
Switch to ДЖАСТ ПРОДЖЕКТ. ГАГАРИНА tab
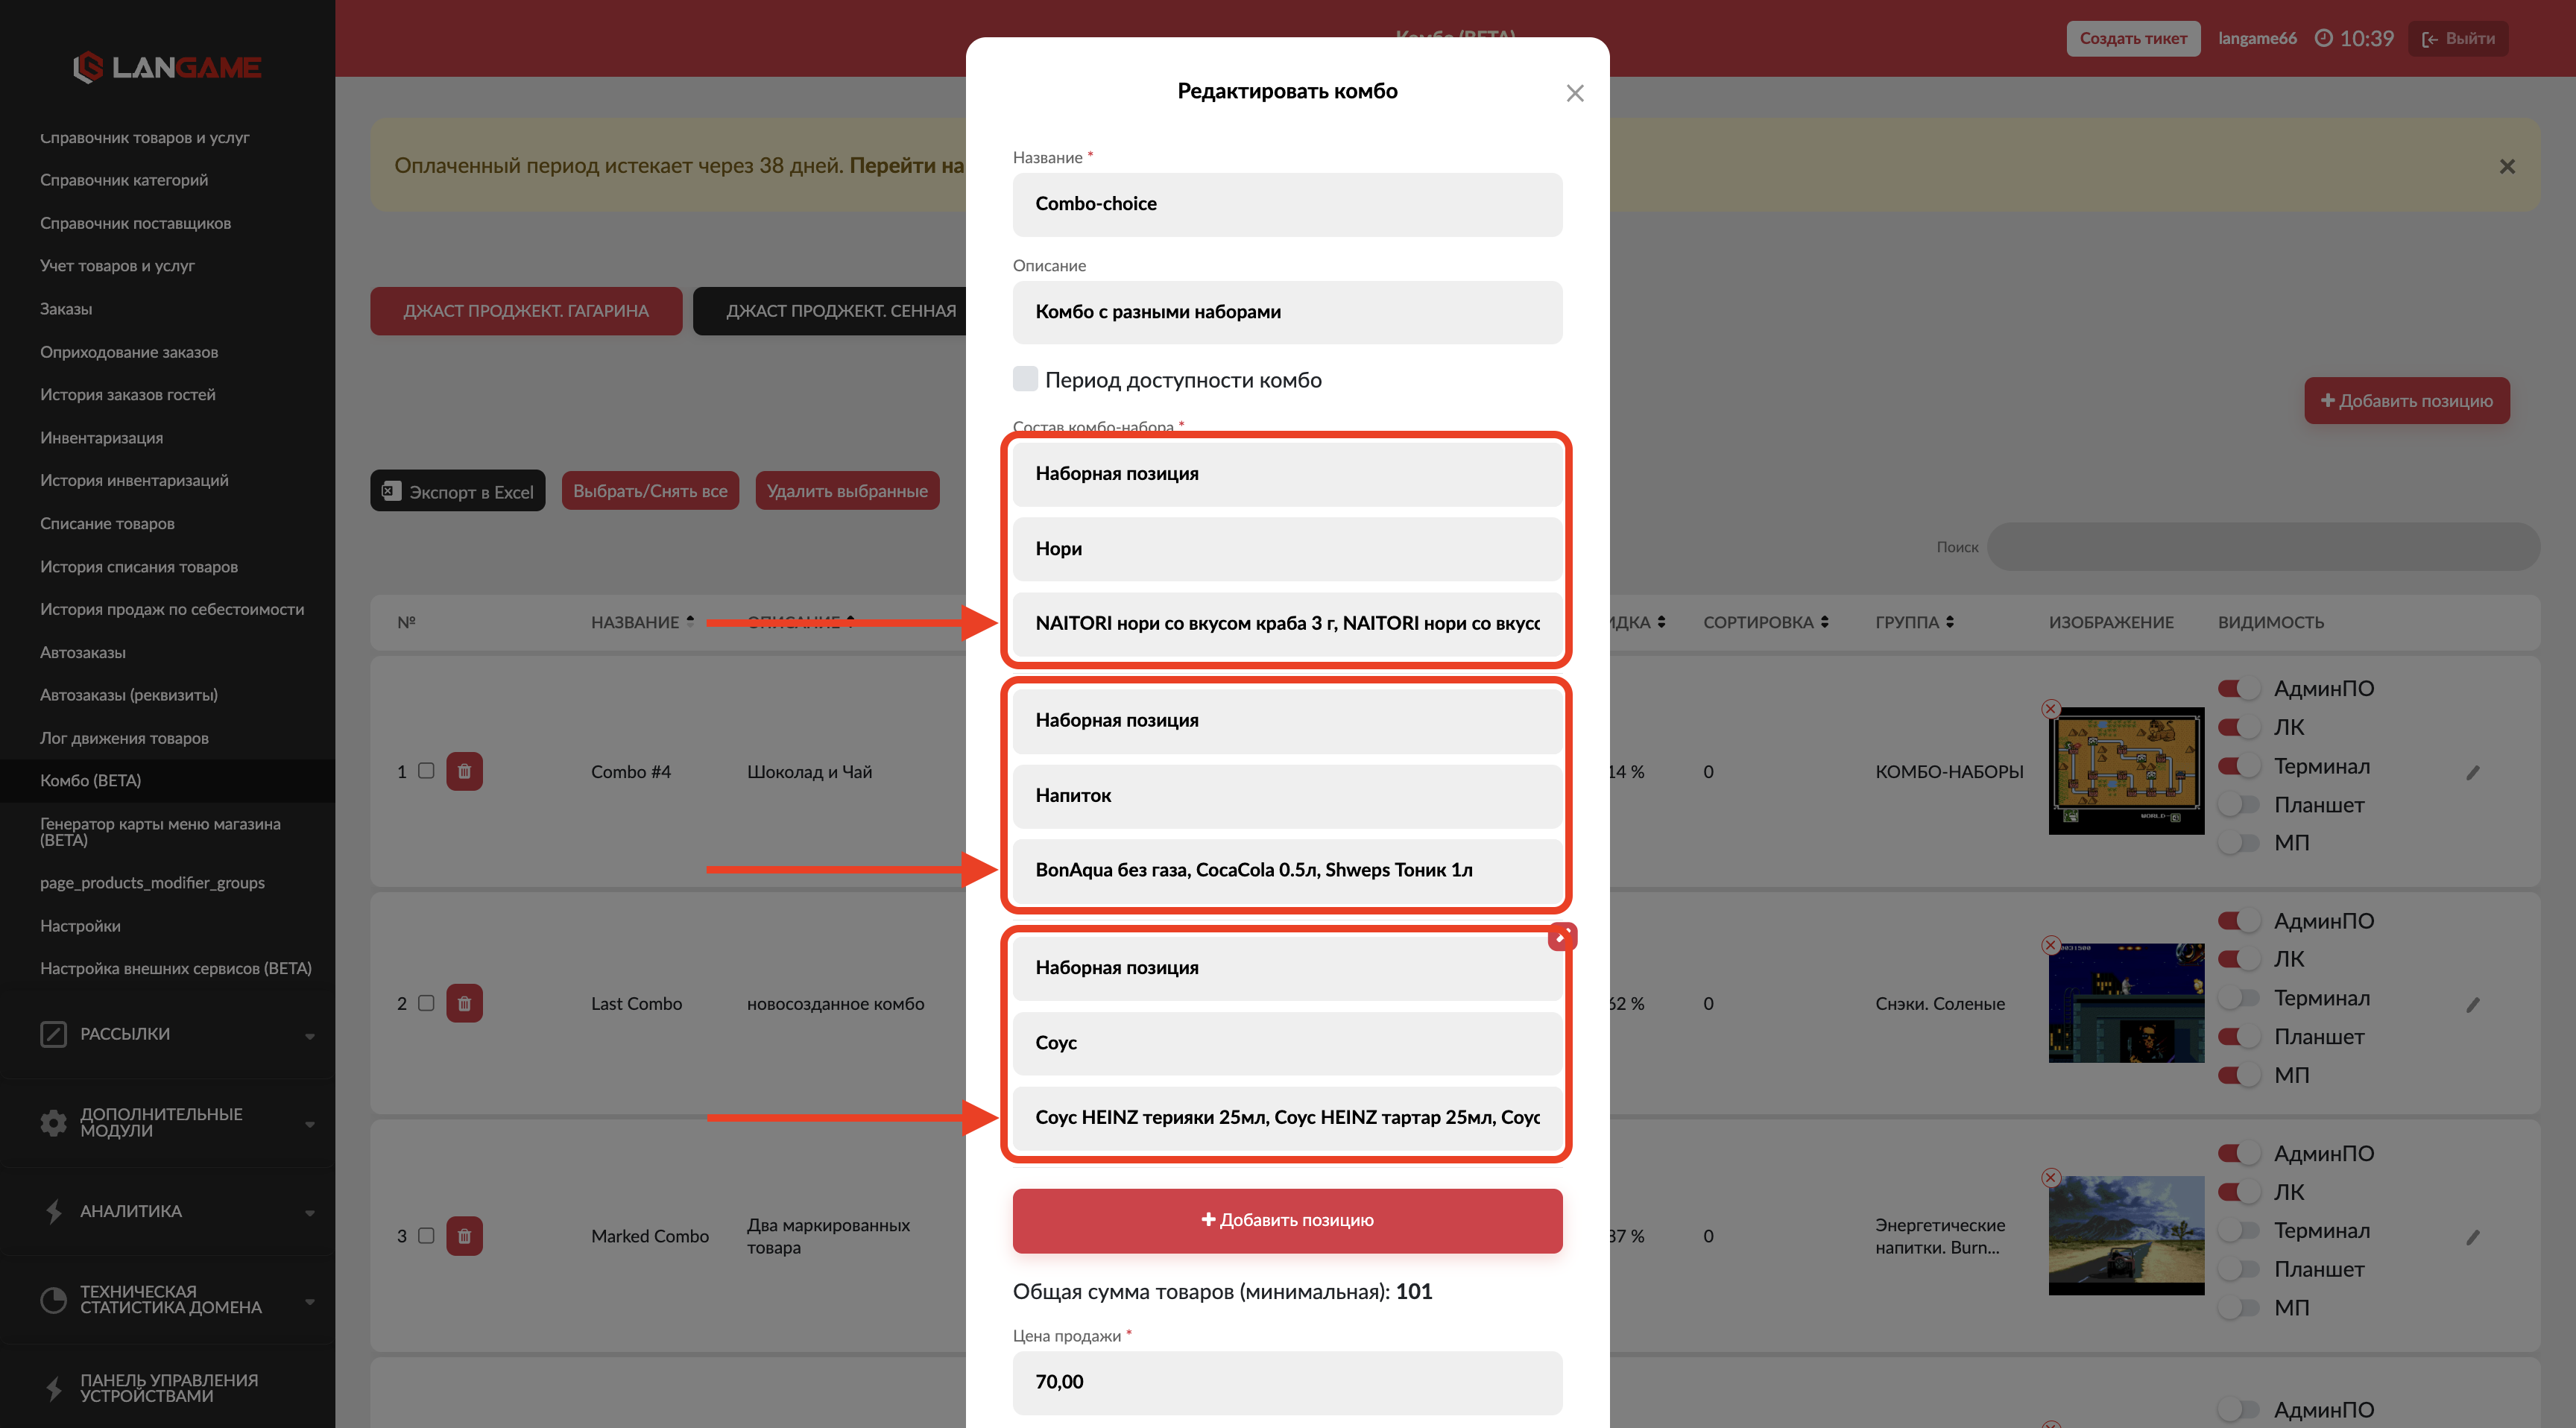[526, 311]
